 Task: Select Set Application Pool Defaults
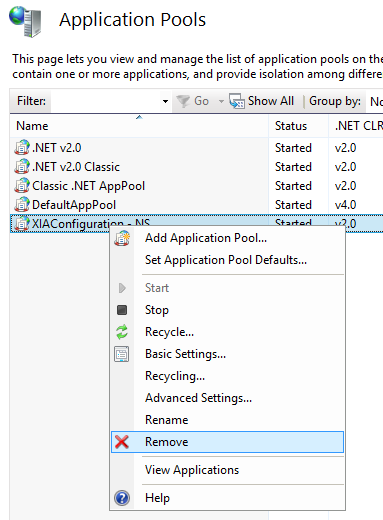tap(227, 260)
